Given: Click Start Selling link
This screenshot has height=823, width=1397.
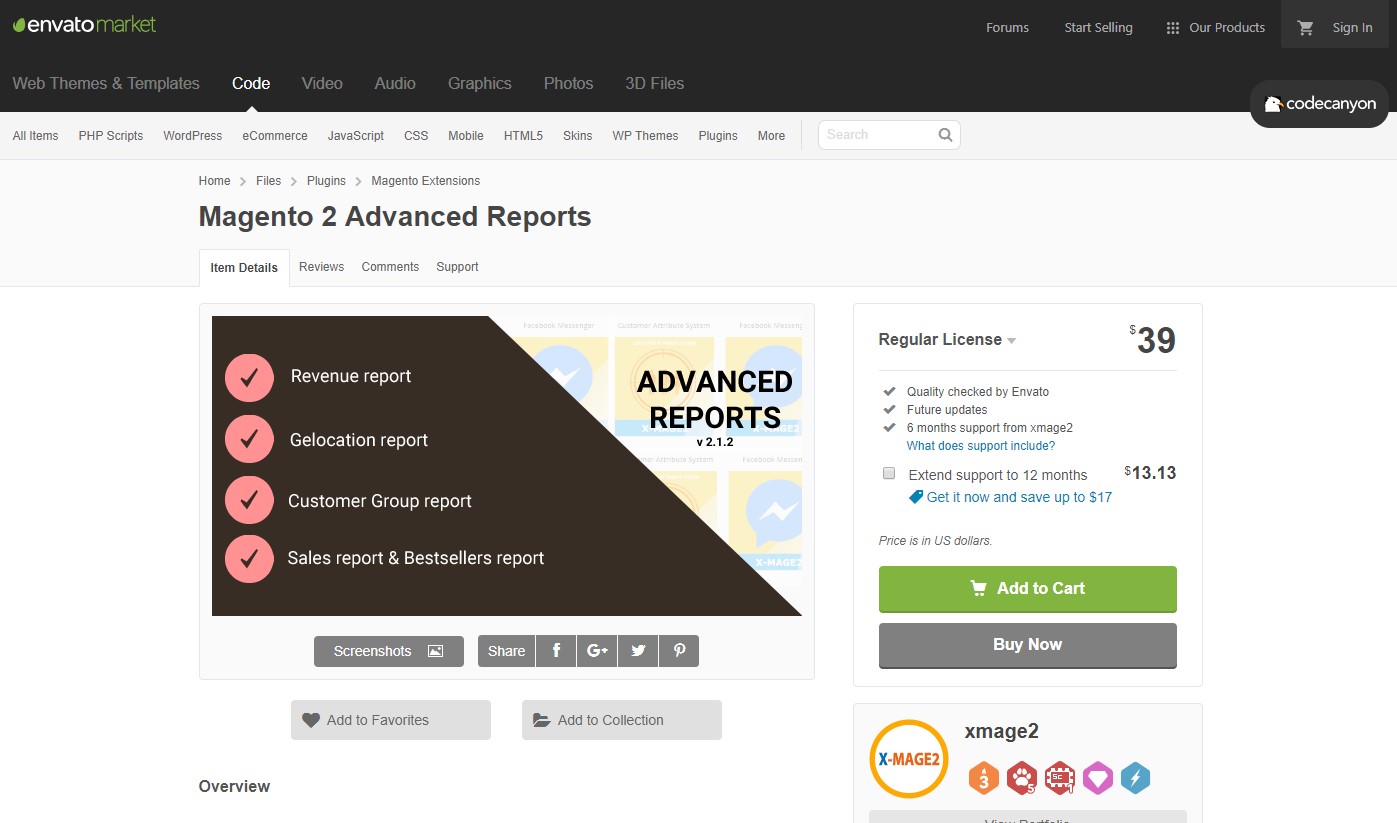Looking at the screenshot, I should pos(1098,28).
